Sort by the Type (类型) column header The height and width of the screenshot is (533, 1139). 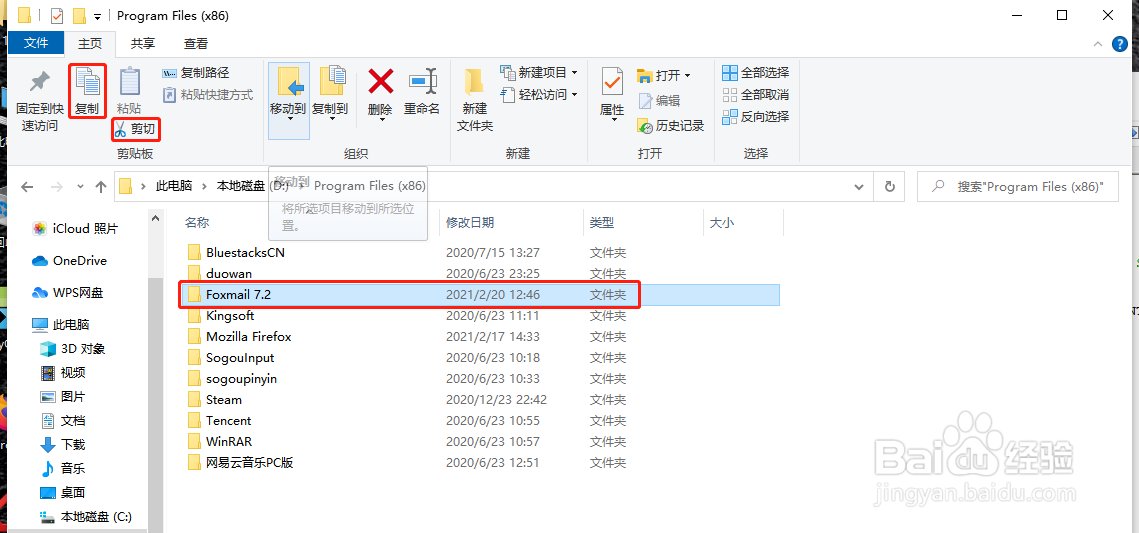601,223
